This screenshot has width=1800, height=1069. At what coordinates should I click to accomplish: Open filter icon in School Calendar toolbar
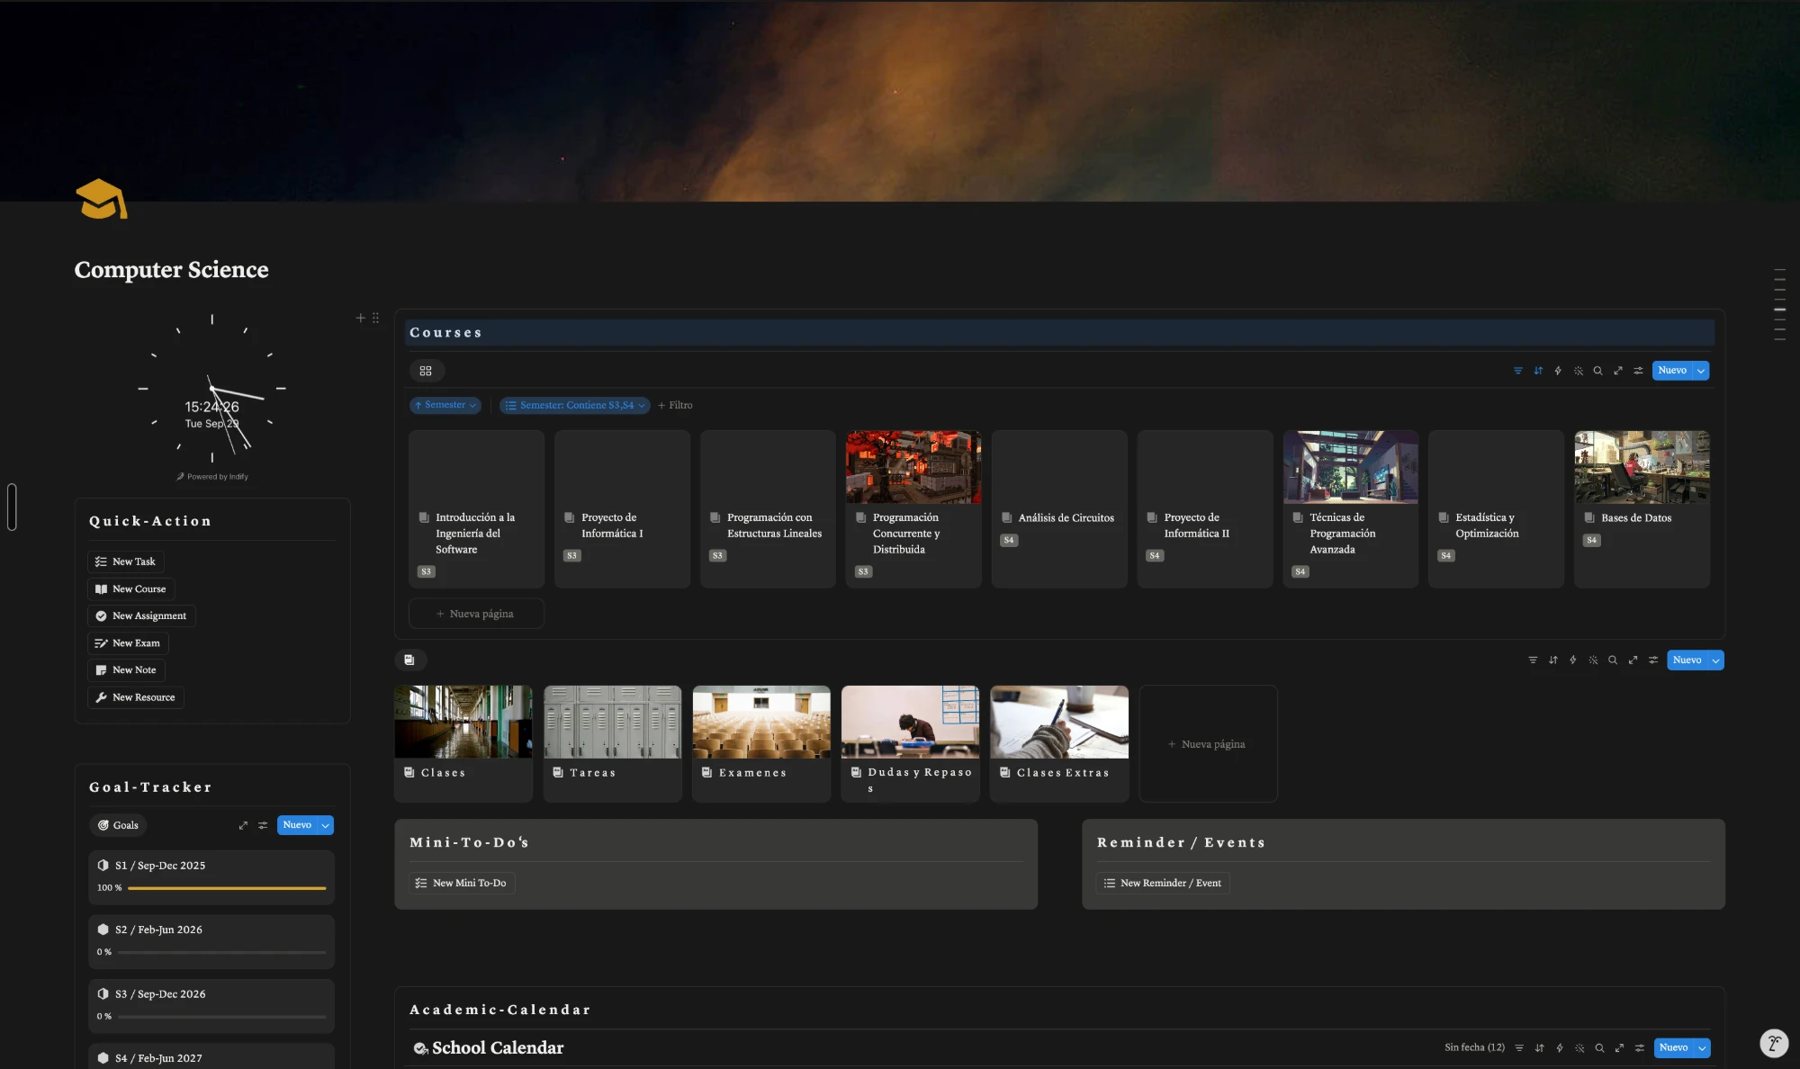pos(1519,1048)
